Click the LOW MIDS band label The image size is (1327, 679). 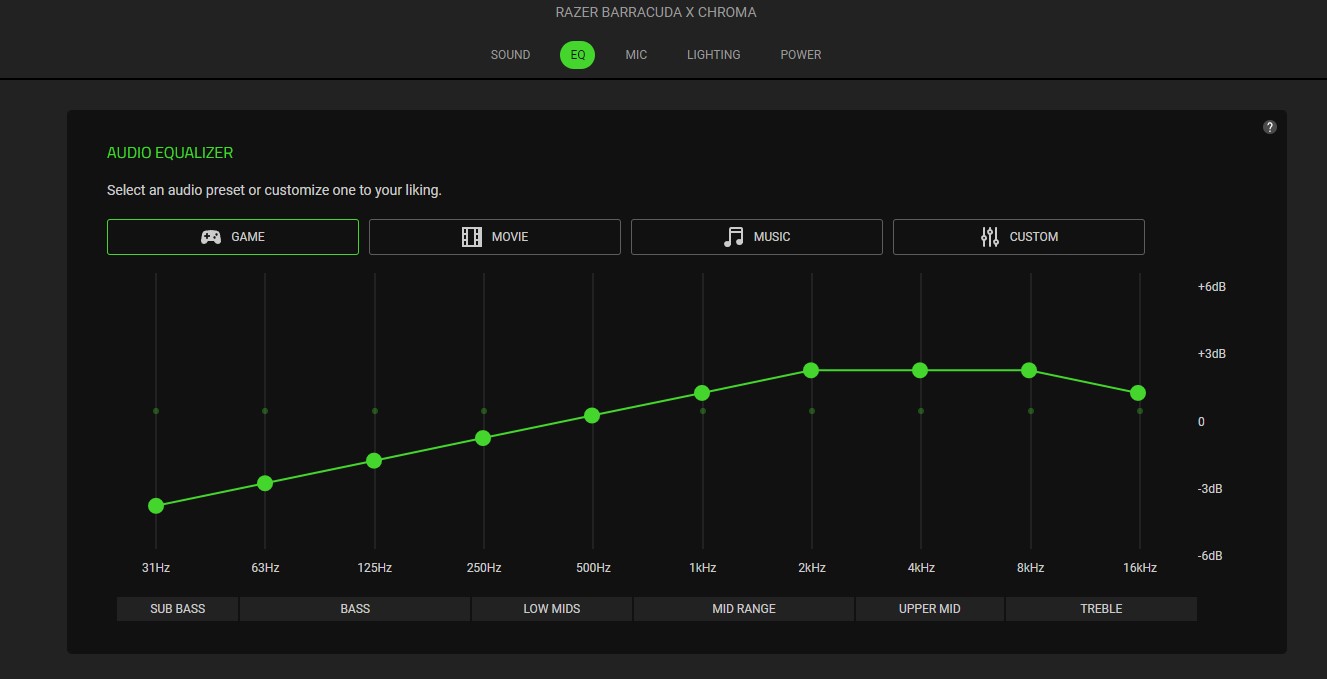[x=552, y=609]
